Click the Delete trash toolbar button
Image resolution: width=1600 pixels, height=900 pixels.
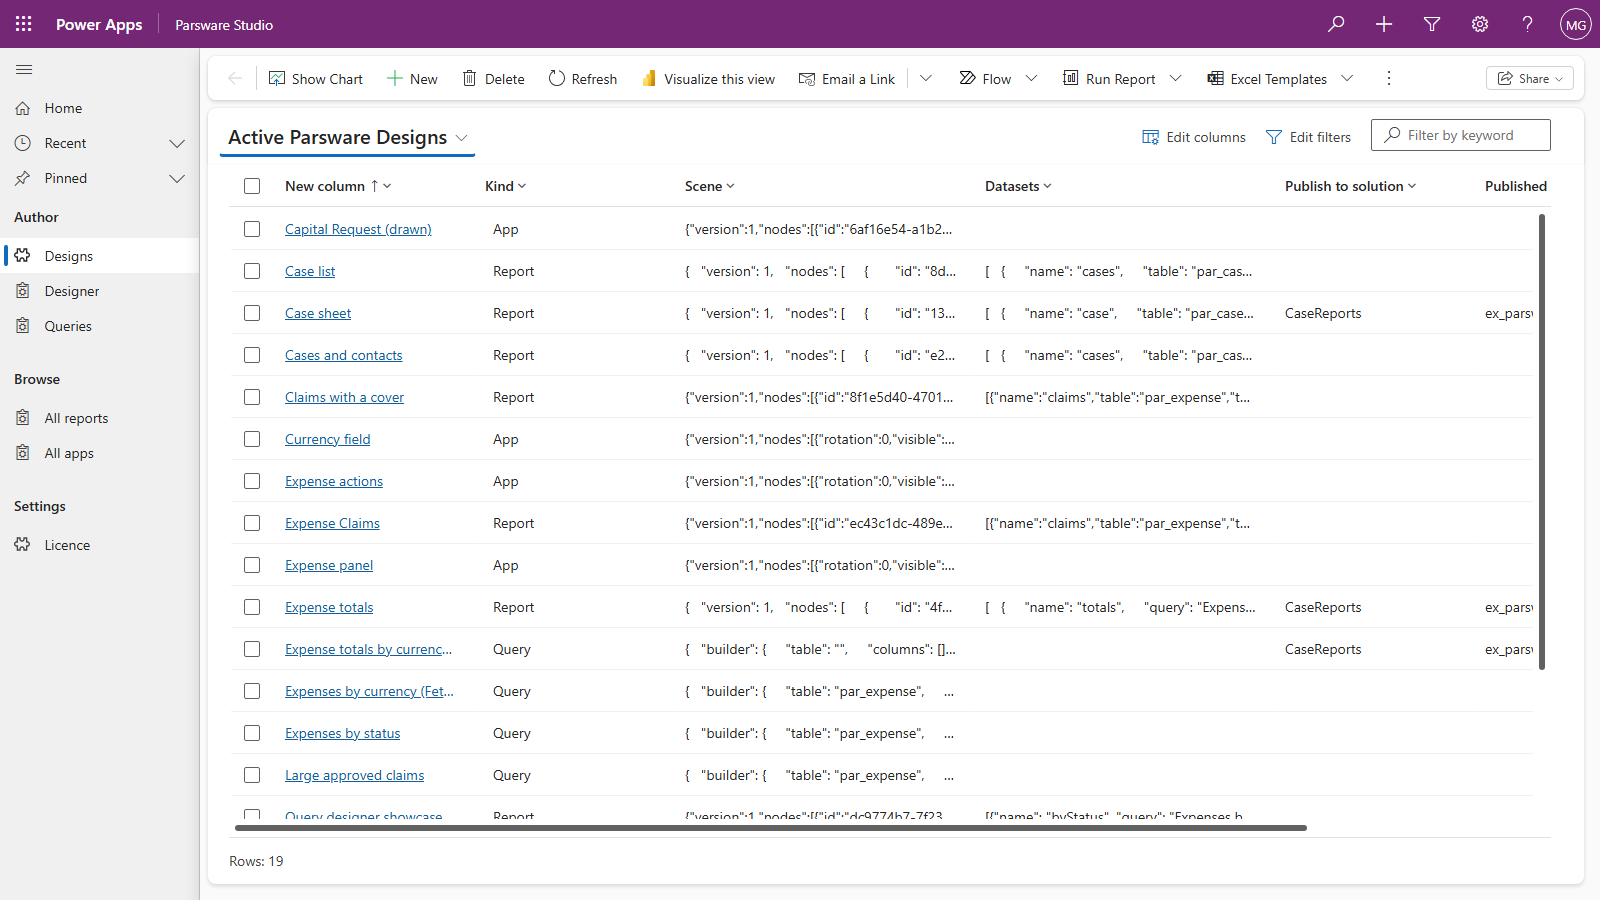[493, 79]
